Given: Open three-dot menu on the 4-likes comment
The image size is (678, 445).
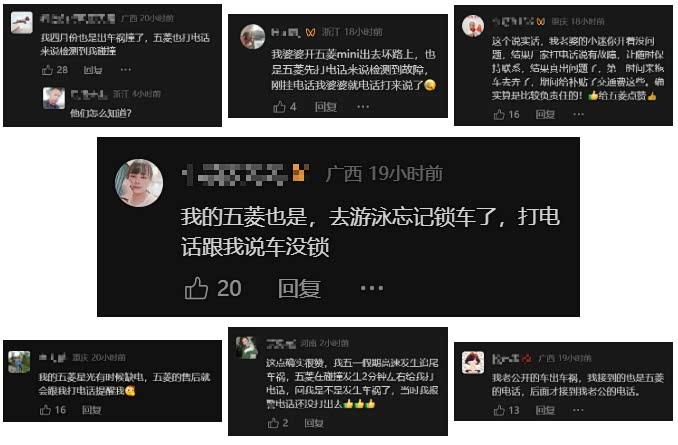Looking at the screenshot, I should 363,107.
